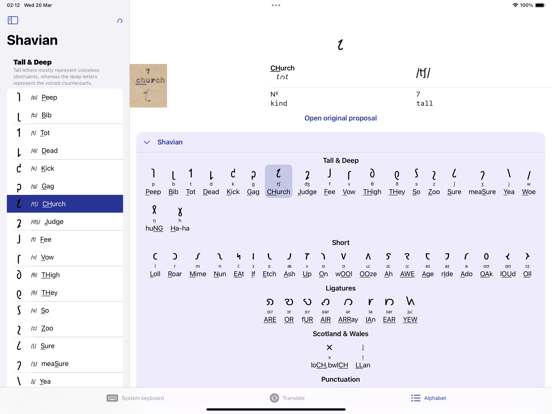The height and width of the screenshot is (414, 552).
Task: Select Kick in the sidebar list
Action: pos(65,168)
